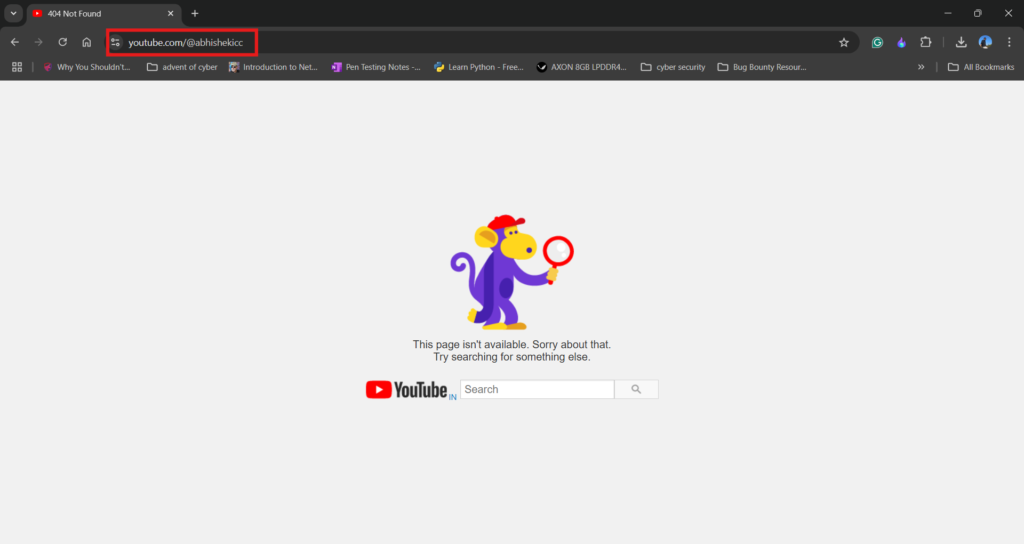1024x544 pixels.
Task: Reload the 404 page
Action: pos(63,42)
